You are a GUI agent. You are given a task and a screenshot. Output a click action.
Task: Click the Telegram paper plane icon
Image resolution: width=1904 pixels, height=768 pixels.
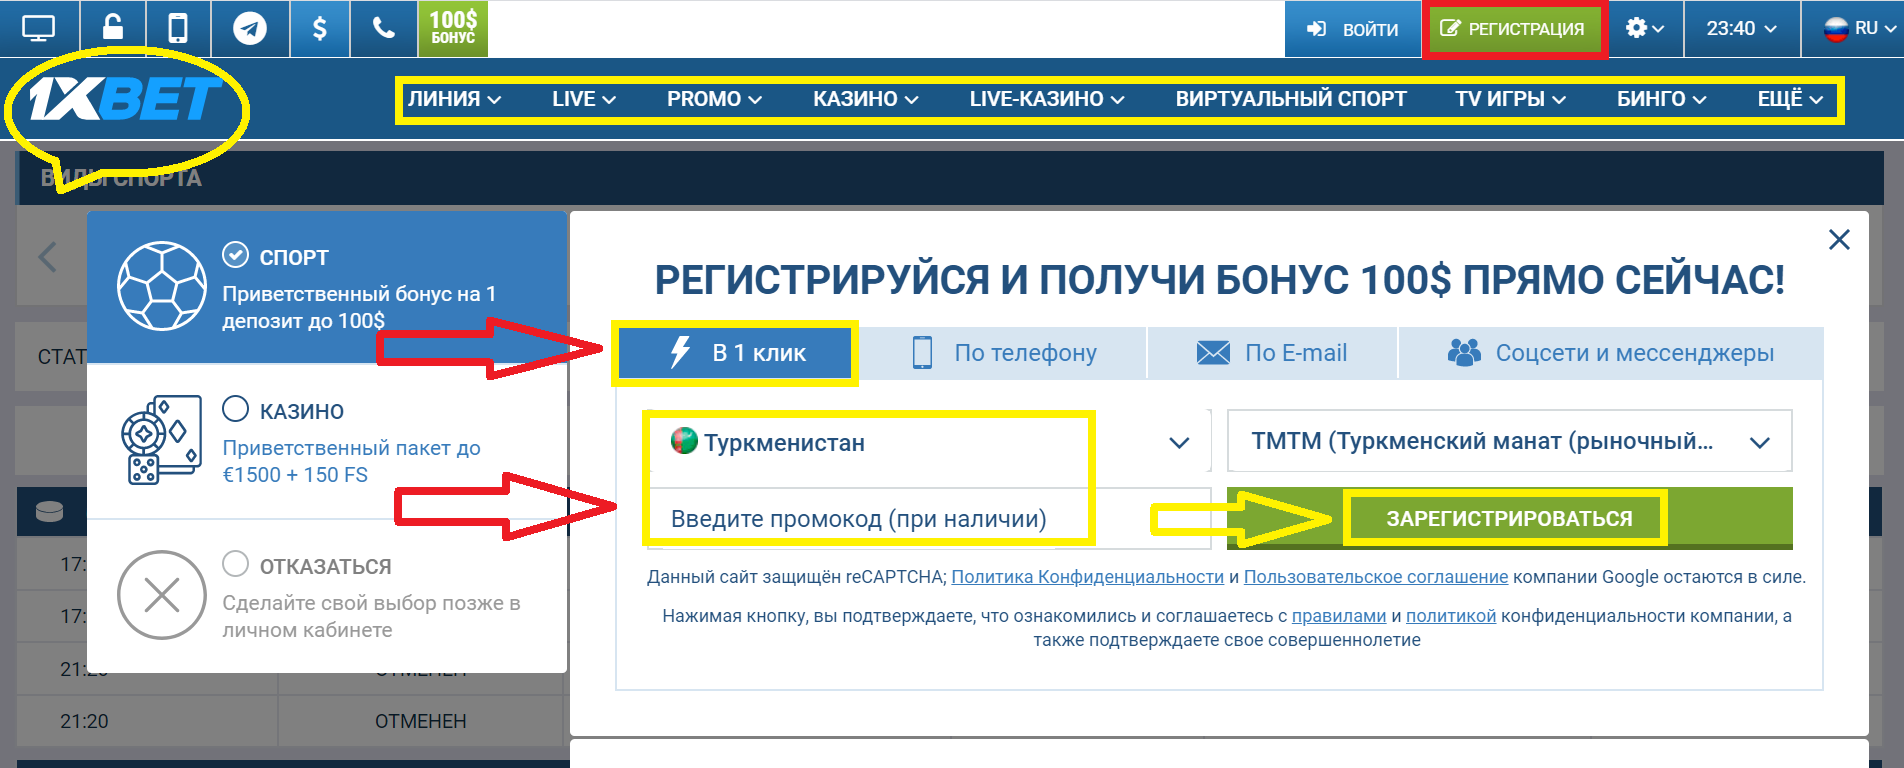[x=250, y=28]
